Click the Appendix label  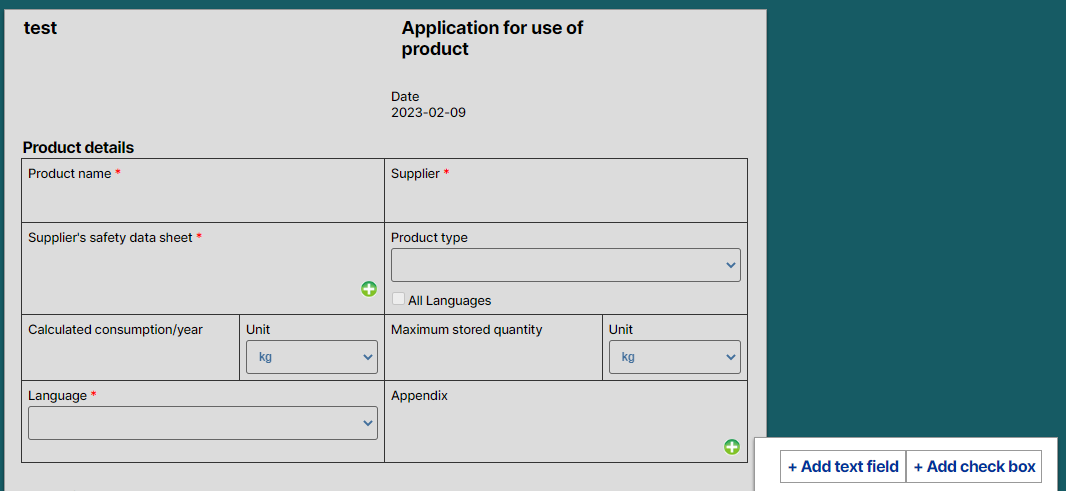point(419,396)
